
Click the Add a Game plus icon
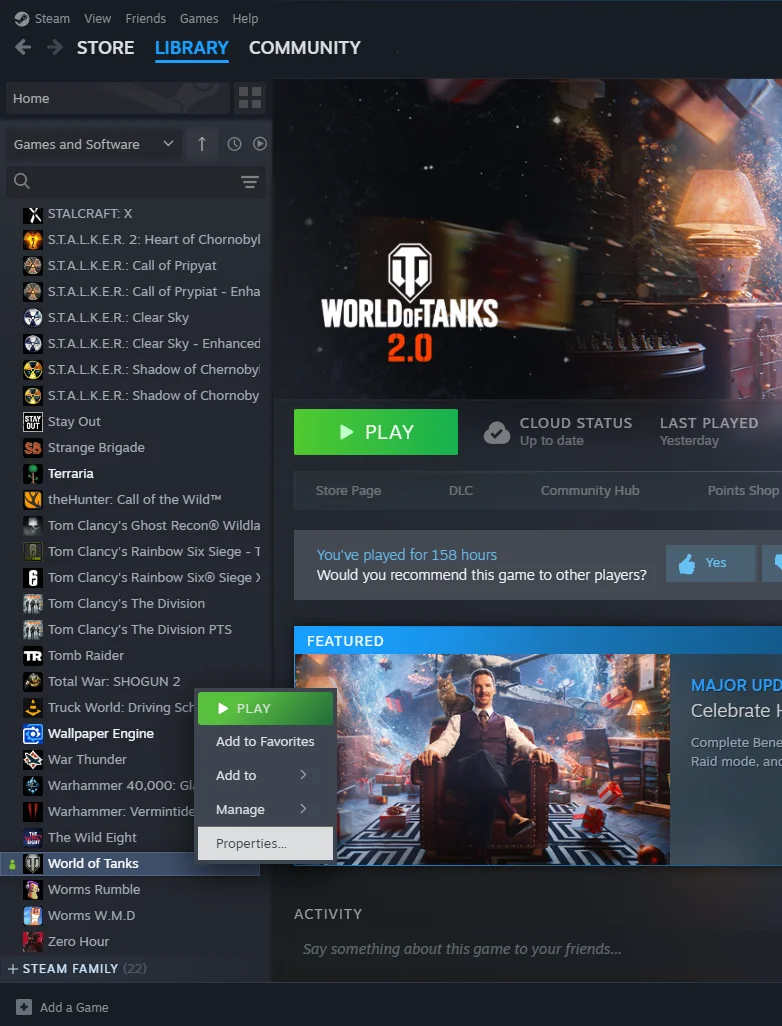click(22, 1007)
